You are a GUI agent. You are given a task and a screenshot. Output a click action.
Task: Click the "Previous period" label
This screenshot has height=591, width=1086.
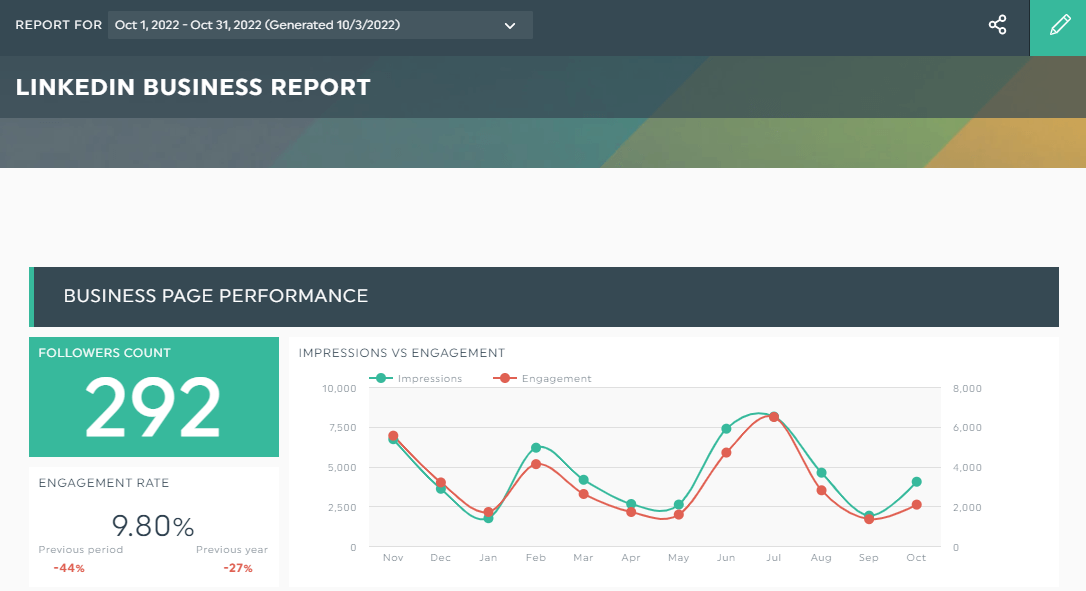[80, 549]
